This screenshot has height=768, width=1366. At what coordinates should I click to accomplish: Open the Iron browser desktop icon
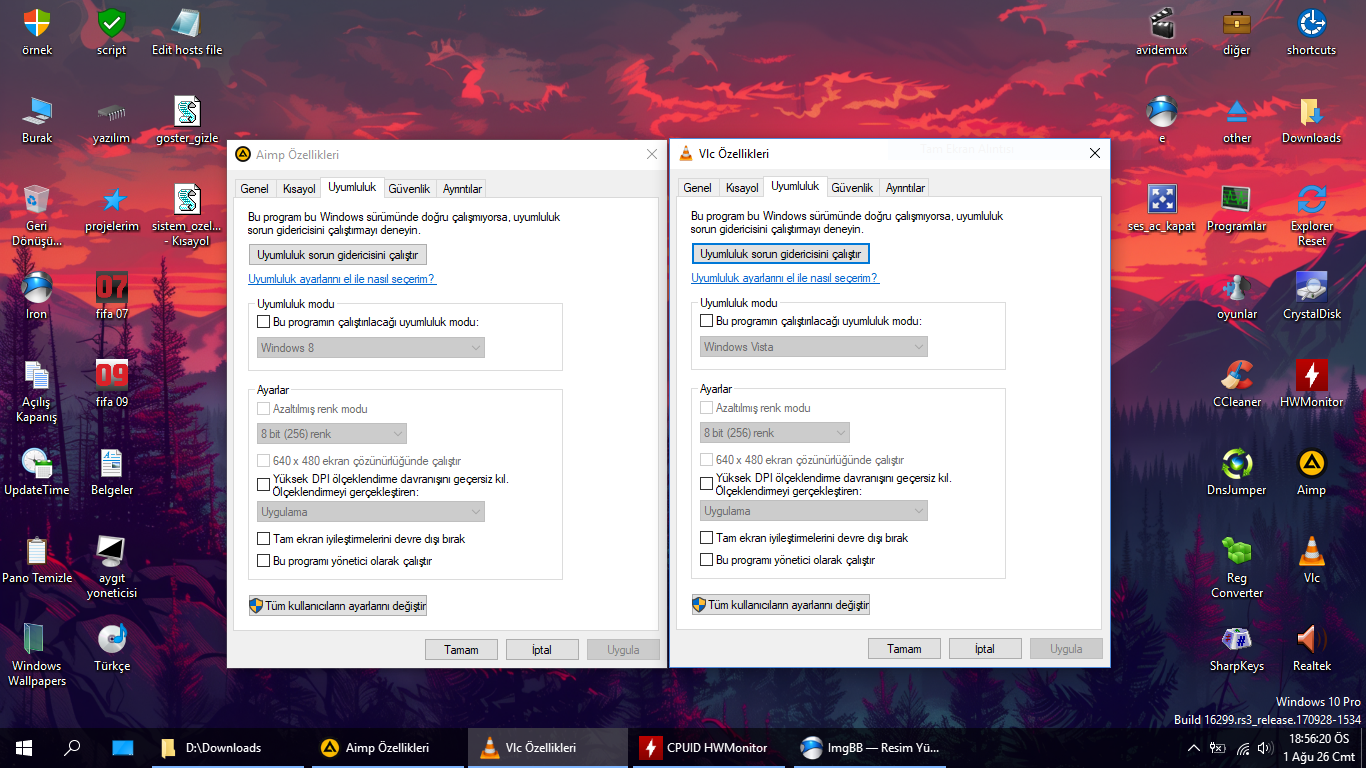(x=37, y=296)
